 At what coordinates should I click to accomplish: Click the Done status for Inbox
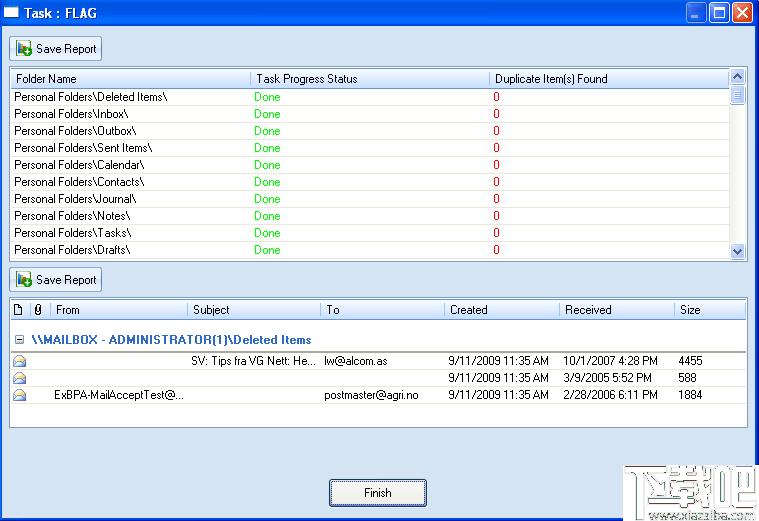tap(267, 114)
